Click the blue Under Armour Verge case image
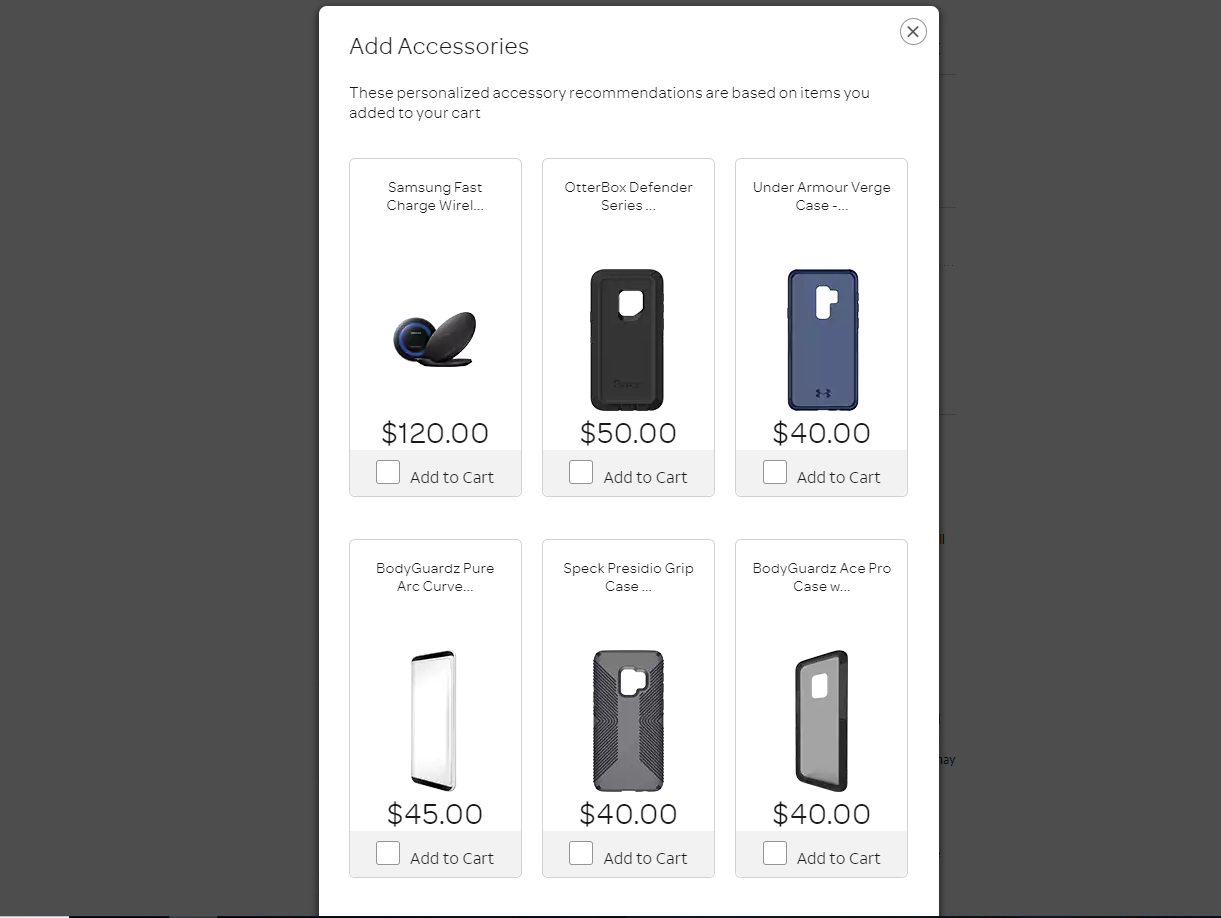Image resolution: width=1221 pixels, height=918 pixels. point(822,340)
